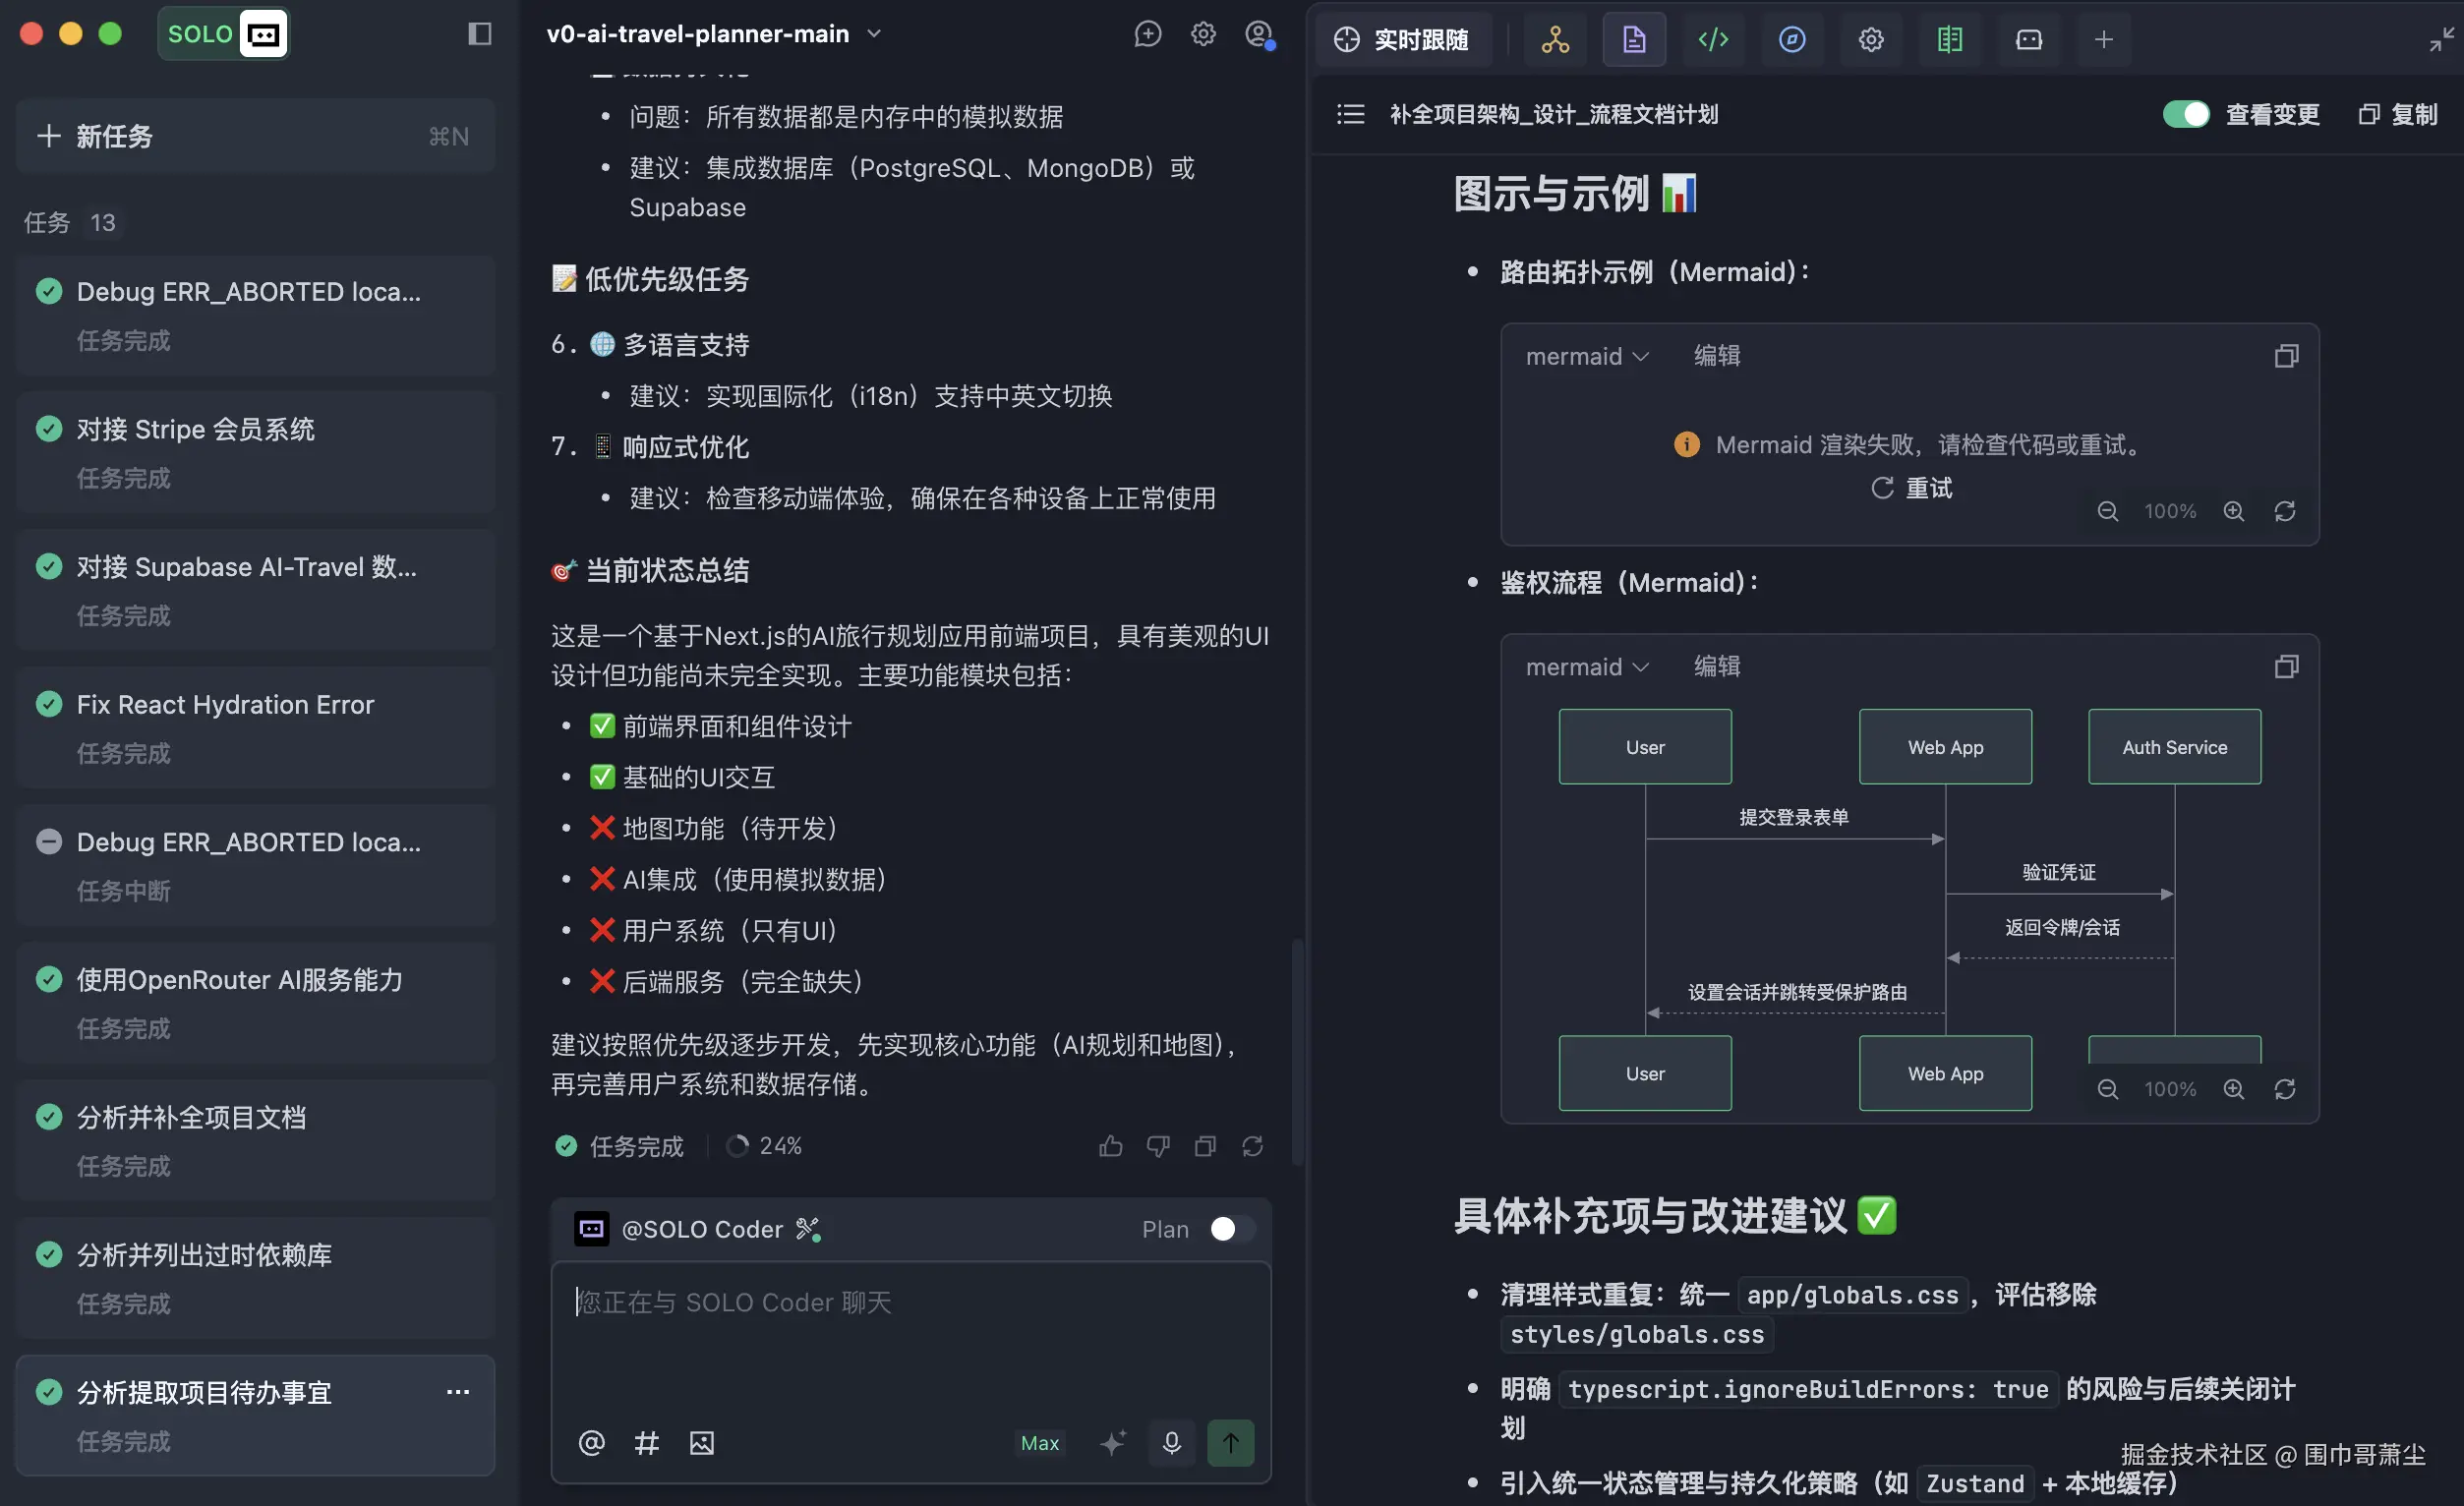Open more options menu on 分析提取项目待办事宜 task
The width and height of the screenshot is (2464, 1506).
pos(459,1391)
